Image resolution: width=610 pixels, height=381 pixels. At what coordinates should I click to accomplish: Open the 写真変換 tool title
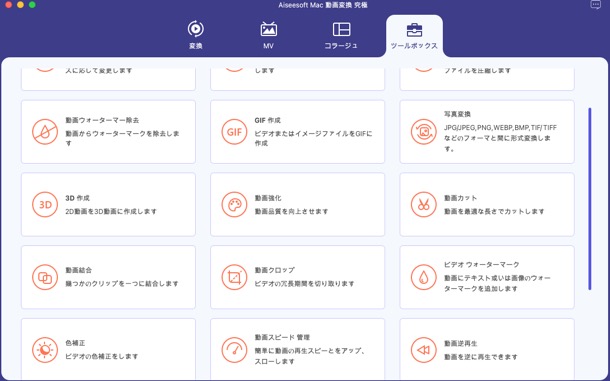458,114
